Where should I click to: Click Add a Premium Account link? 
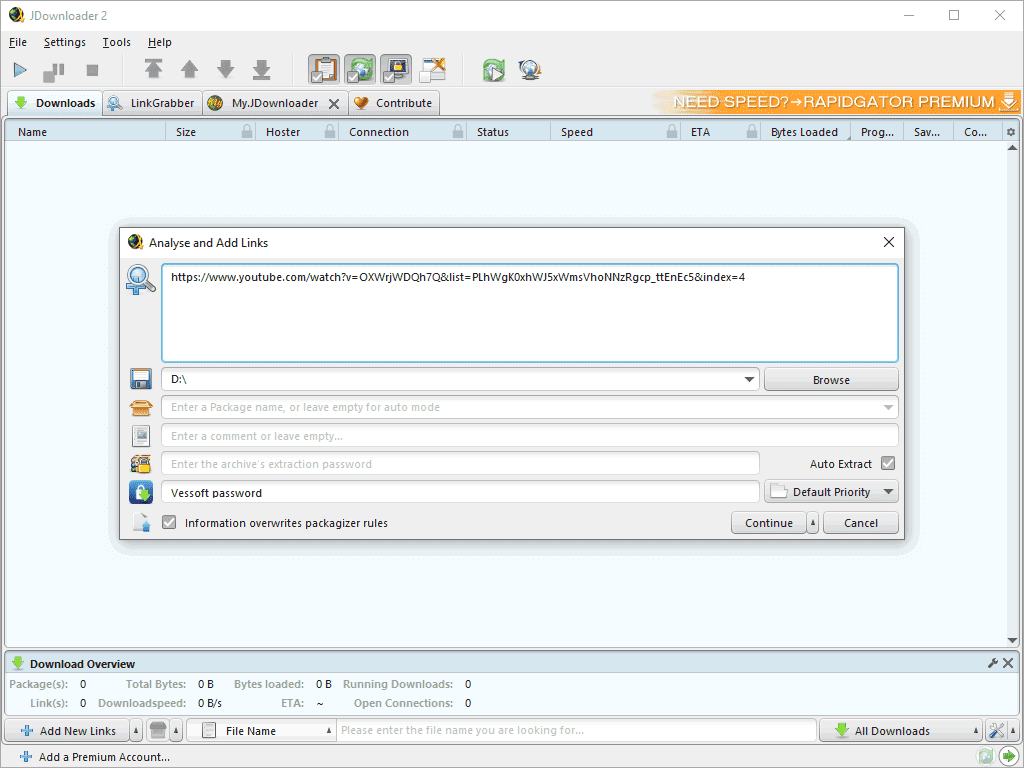coord(95,757)
